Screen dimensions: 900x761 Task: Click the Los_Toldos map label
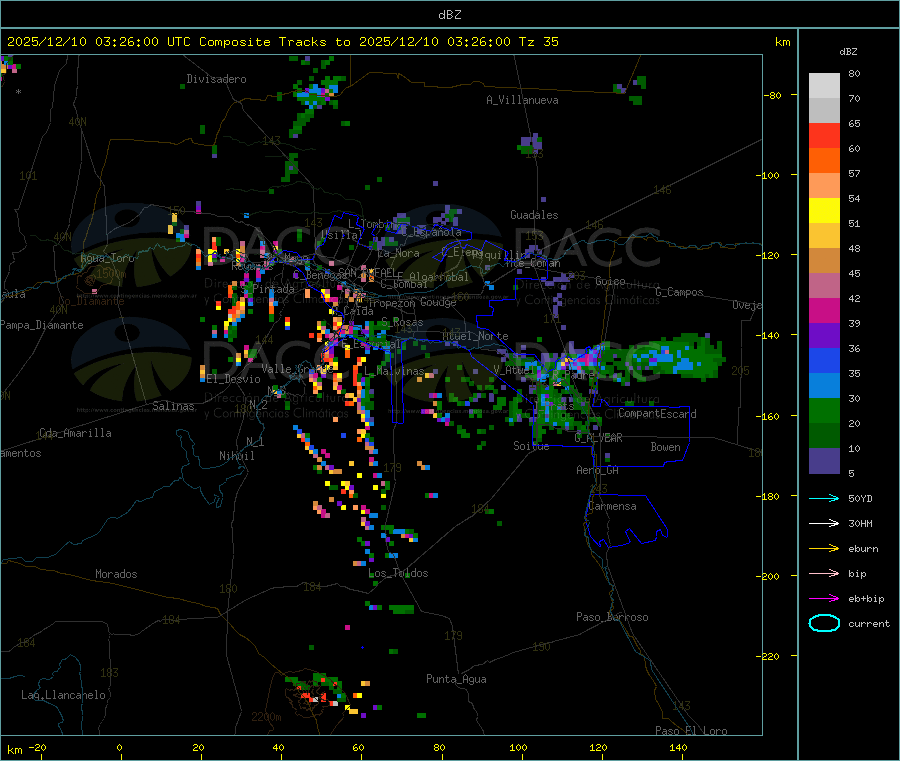pyautogui.click(x=398, y=573)
